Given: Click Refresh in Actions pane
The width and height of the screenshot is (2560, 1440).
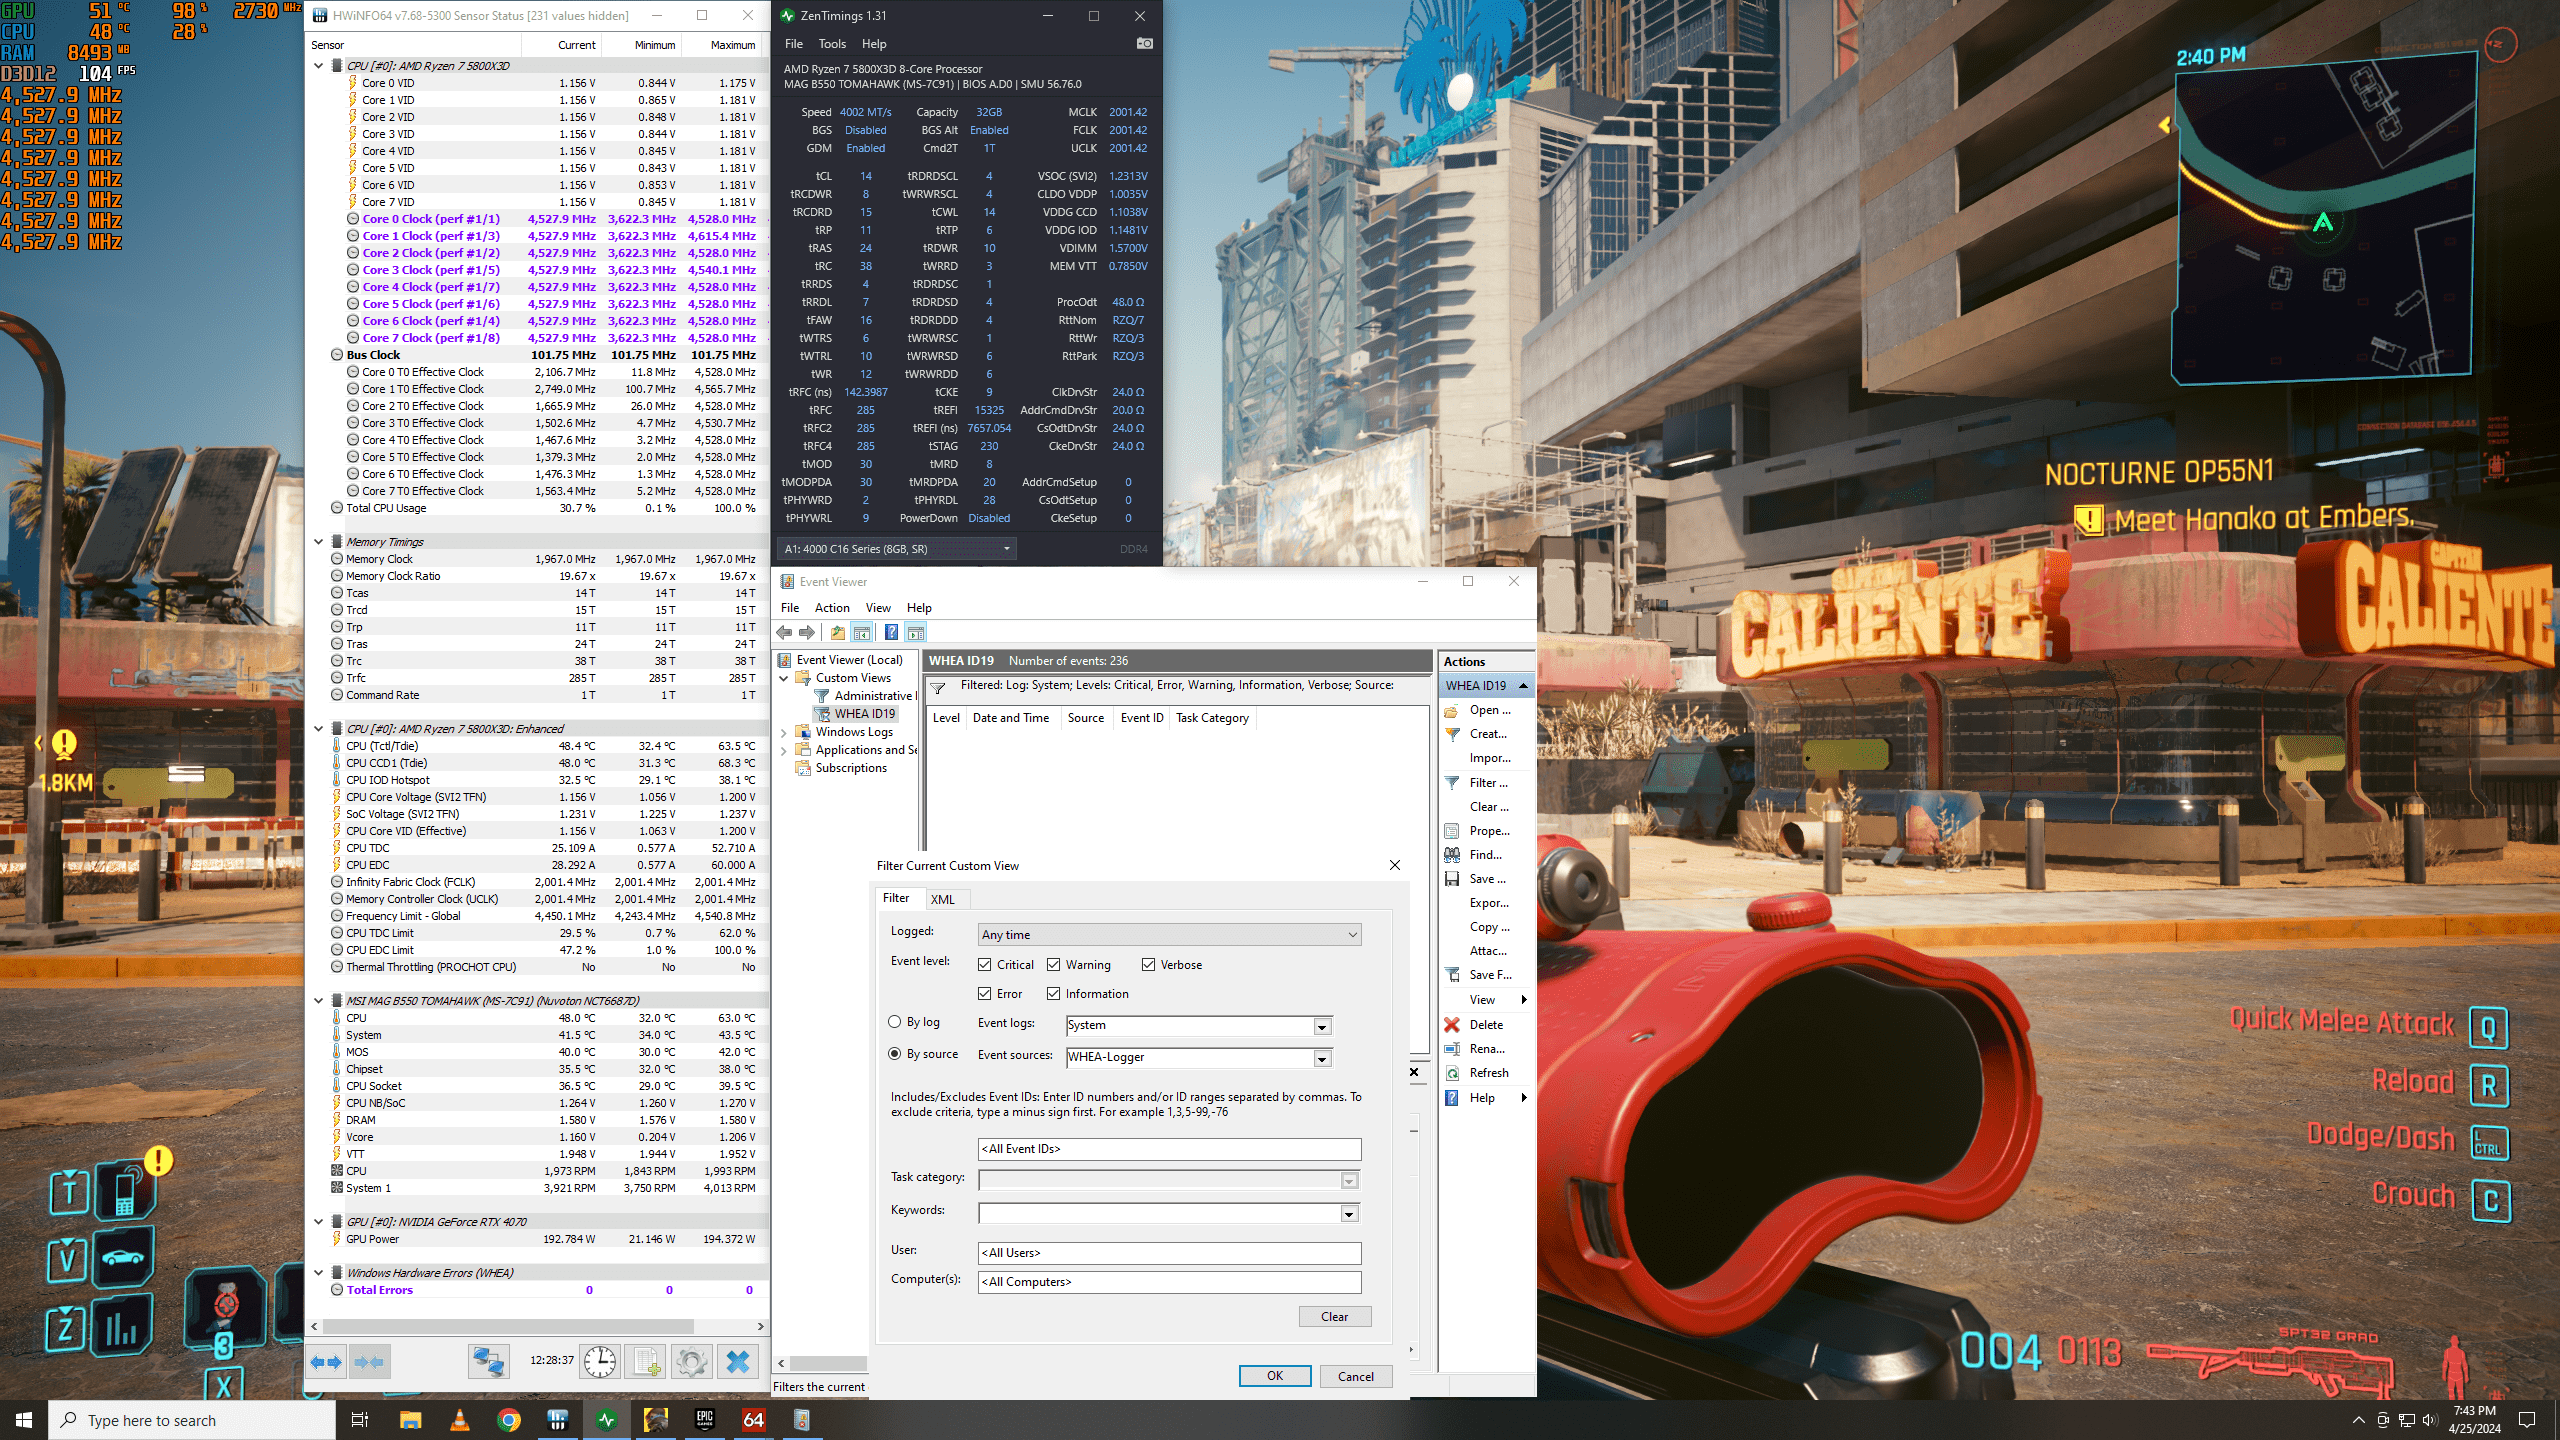Looking at the screenshot, I should click(x=1488, y=1073).
